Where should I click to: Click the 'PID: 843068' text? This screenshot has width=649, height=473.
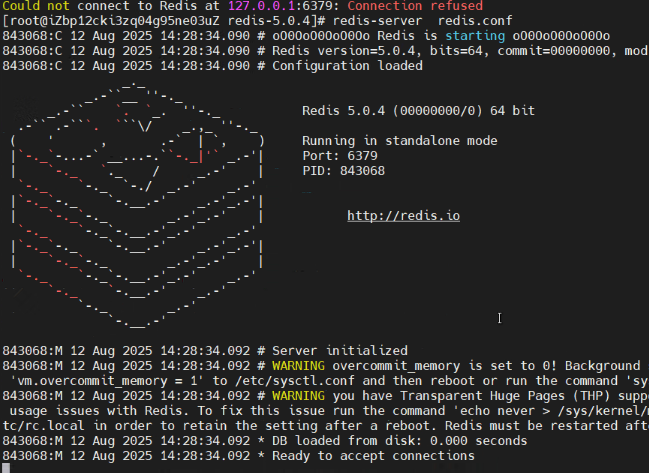pos(344,171)
